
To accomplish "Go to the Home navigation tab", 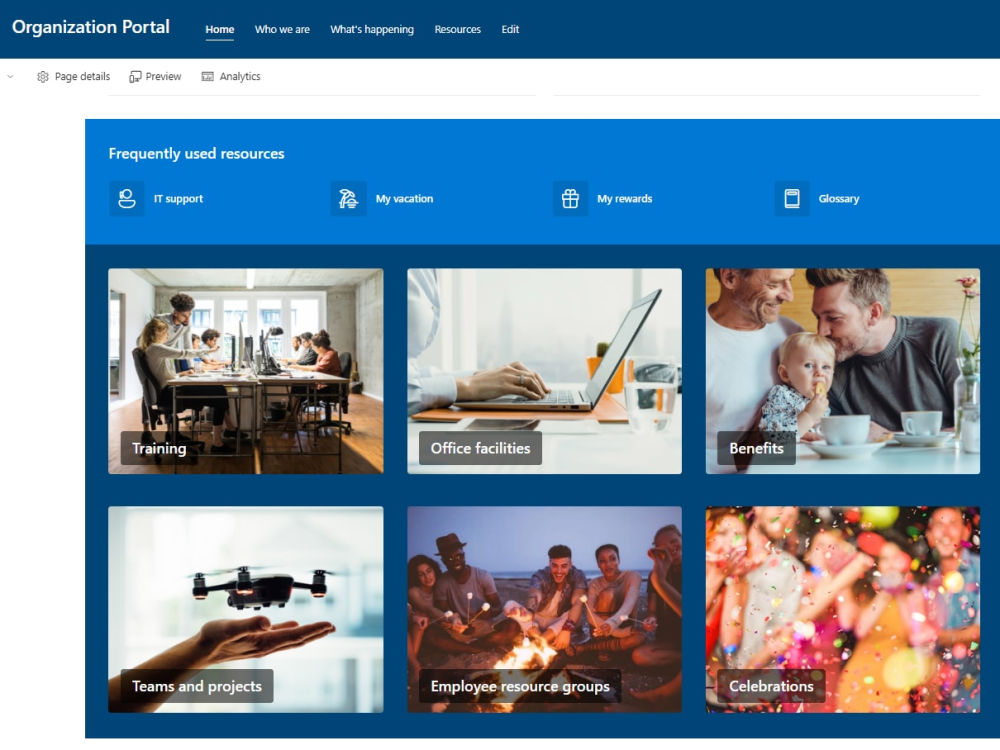I will click(219, 29).
